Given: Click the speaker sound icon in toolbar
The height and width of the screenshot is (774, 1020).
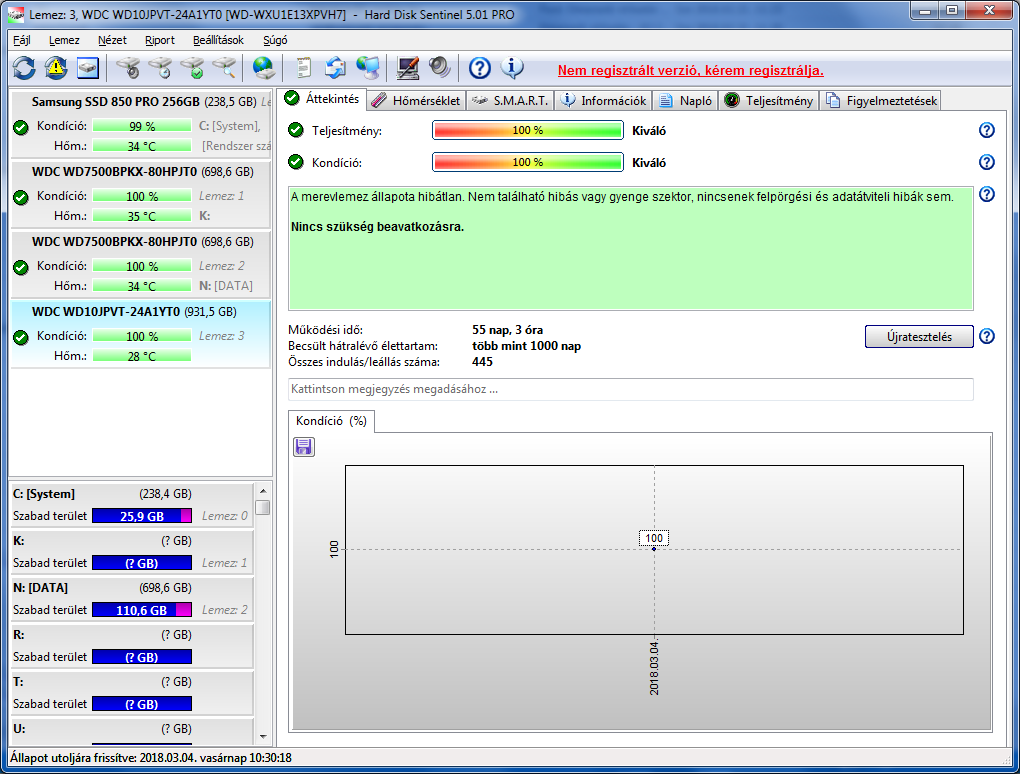Looking at the screenshot, I should pyautogui.click(x=440, y=68).
